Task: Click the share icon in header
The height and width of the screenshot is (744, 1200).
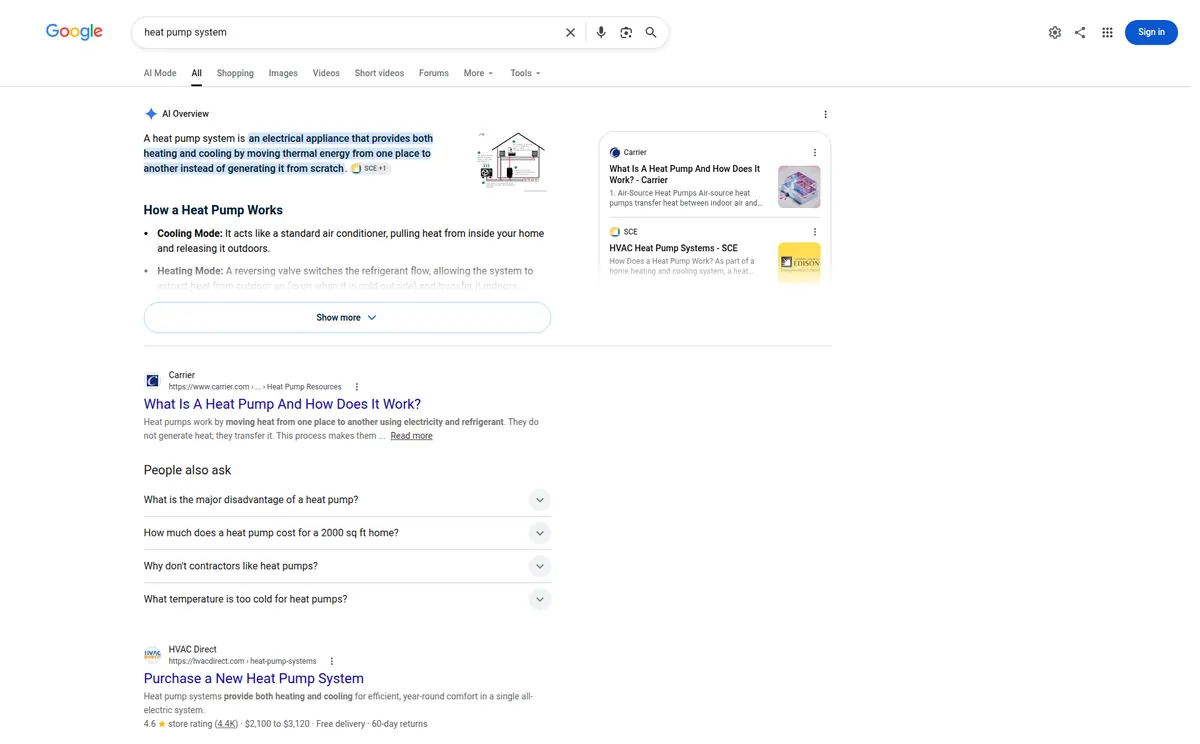Action: (x=1080, y=32)
